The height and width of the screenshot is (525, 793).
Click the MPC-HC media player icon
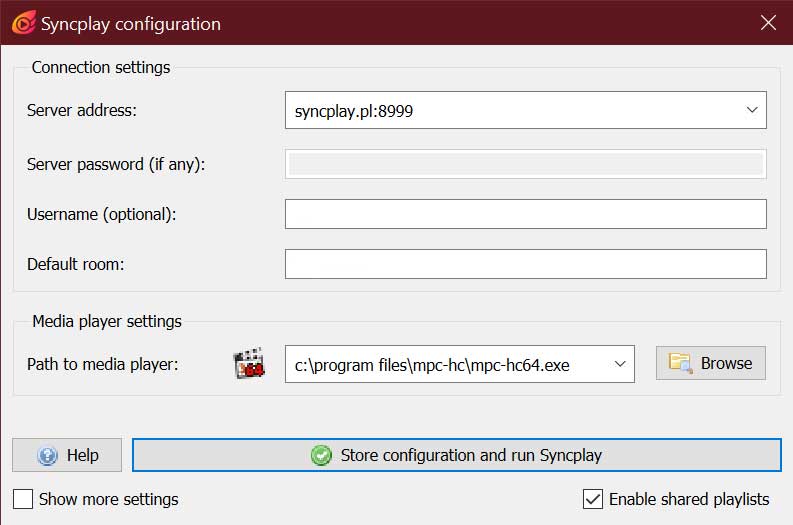[x=247, y=364]
